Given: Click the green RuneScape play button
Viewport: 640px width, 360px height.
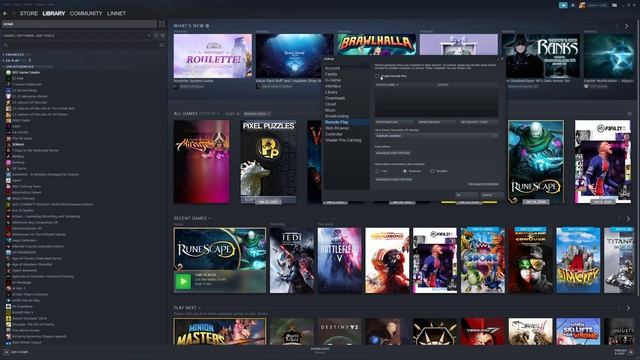Looking at the screenshot, I should click(x=183, y=281).
